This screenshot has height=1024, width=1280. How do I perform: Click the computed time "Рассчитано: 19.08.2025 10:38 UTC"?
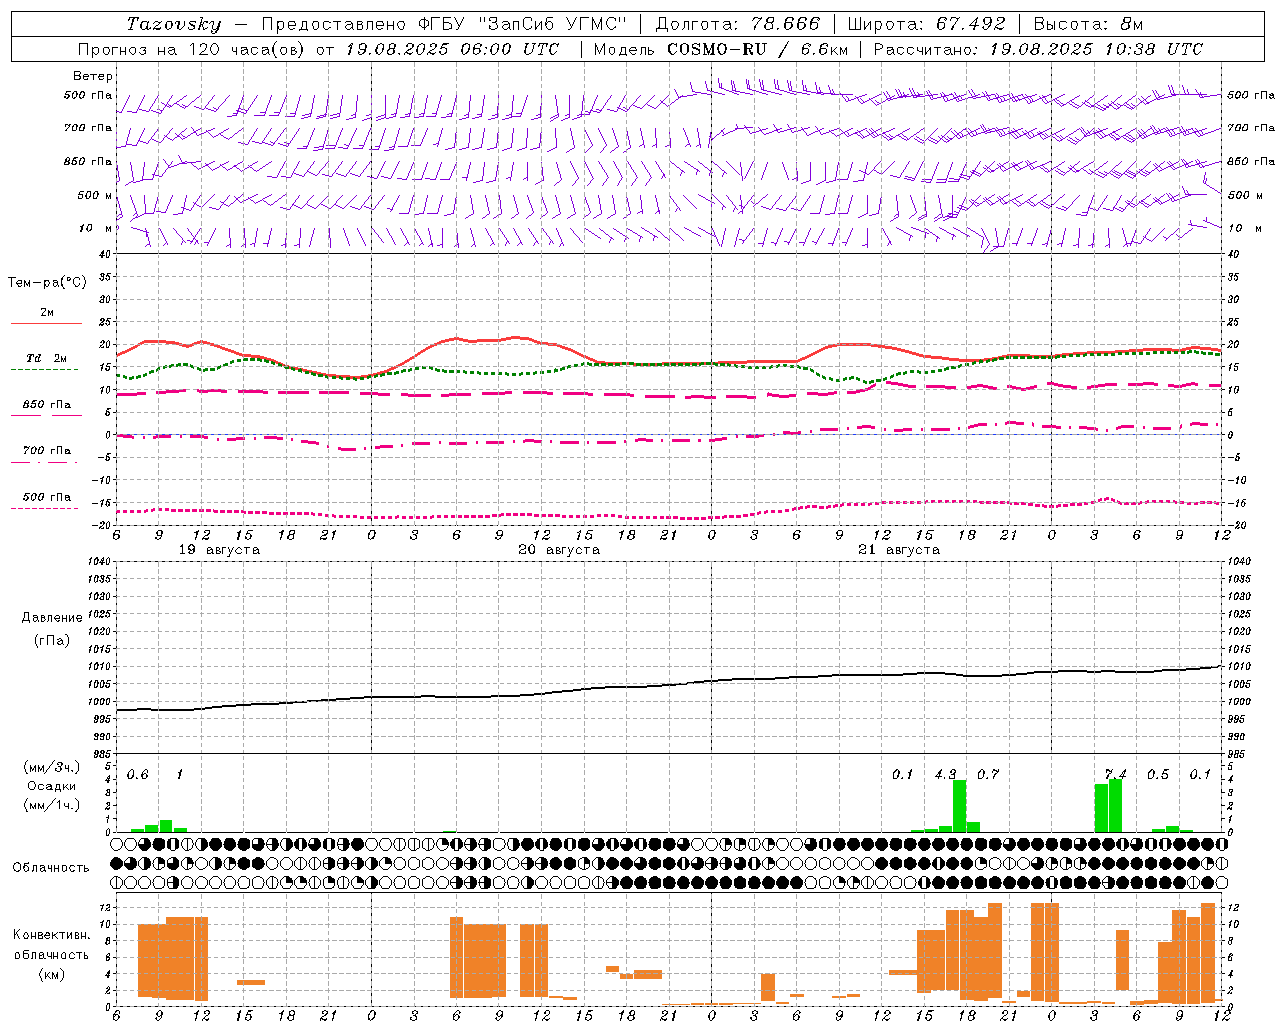point(1038,49)
